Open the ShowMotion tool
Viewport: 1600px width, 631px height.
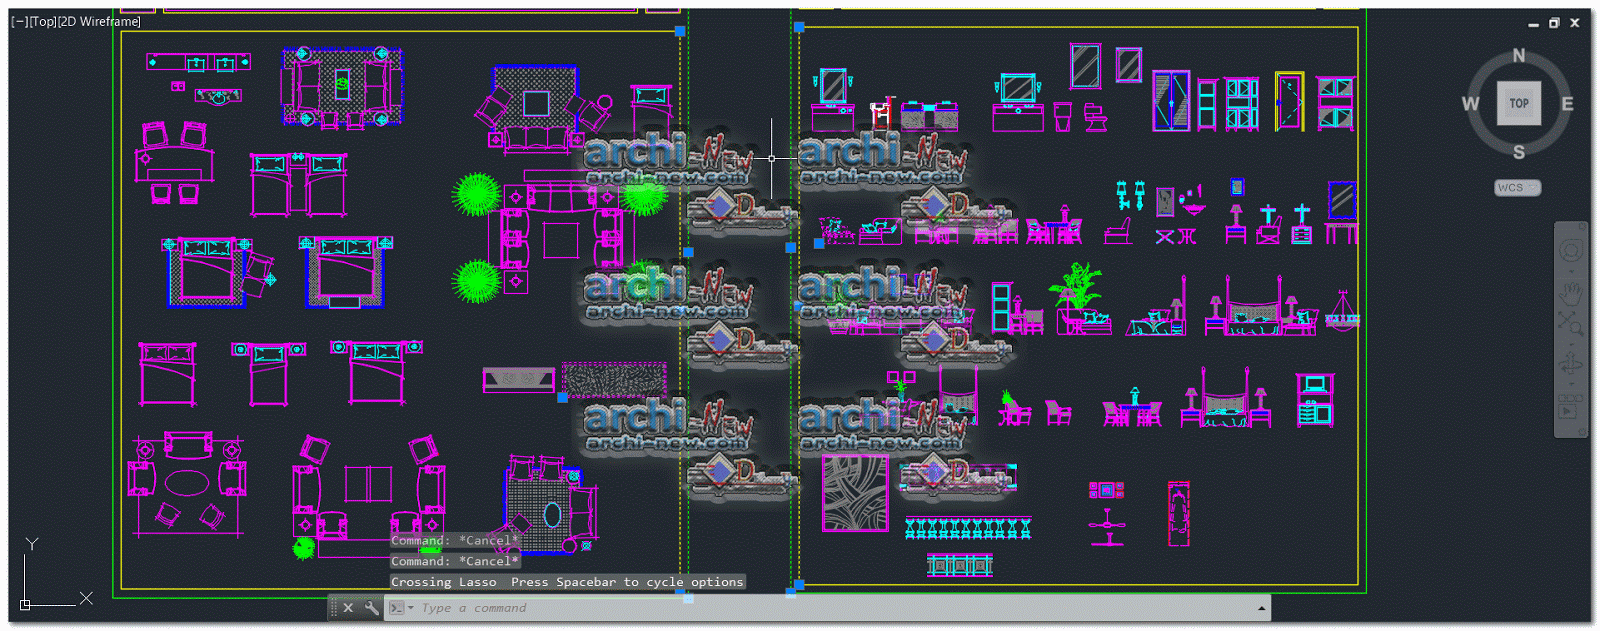coord(1571,406)
